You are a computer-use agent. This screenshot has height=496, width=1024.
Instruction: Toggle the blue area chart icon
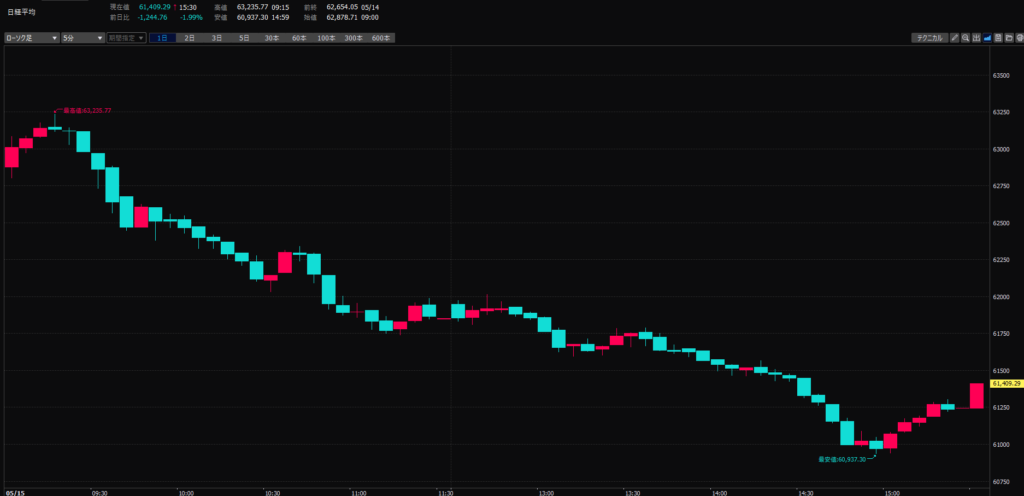tap(987, 38)
